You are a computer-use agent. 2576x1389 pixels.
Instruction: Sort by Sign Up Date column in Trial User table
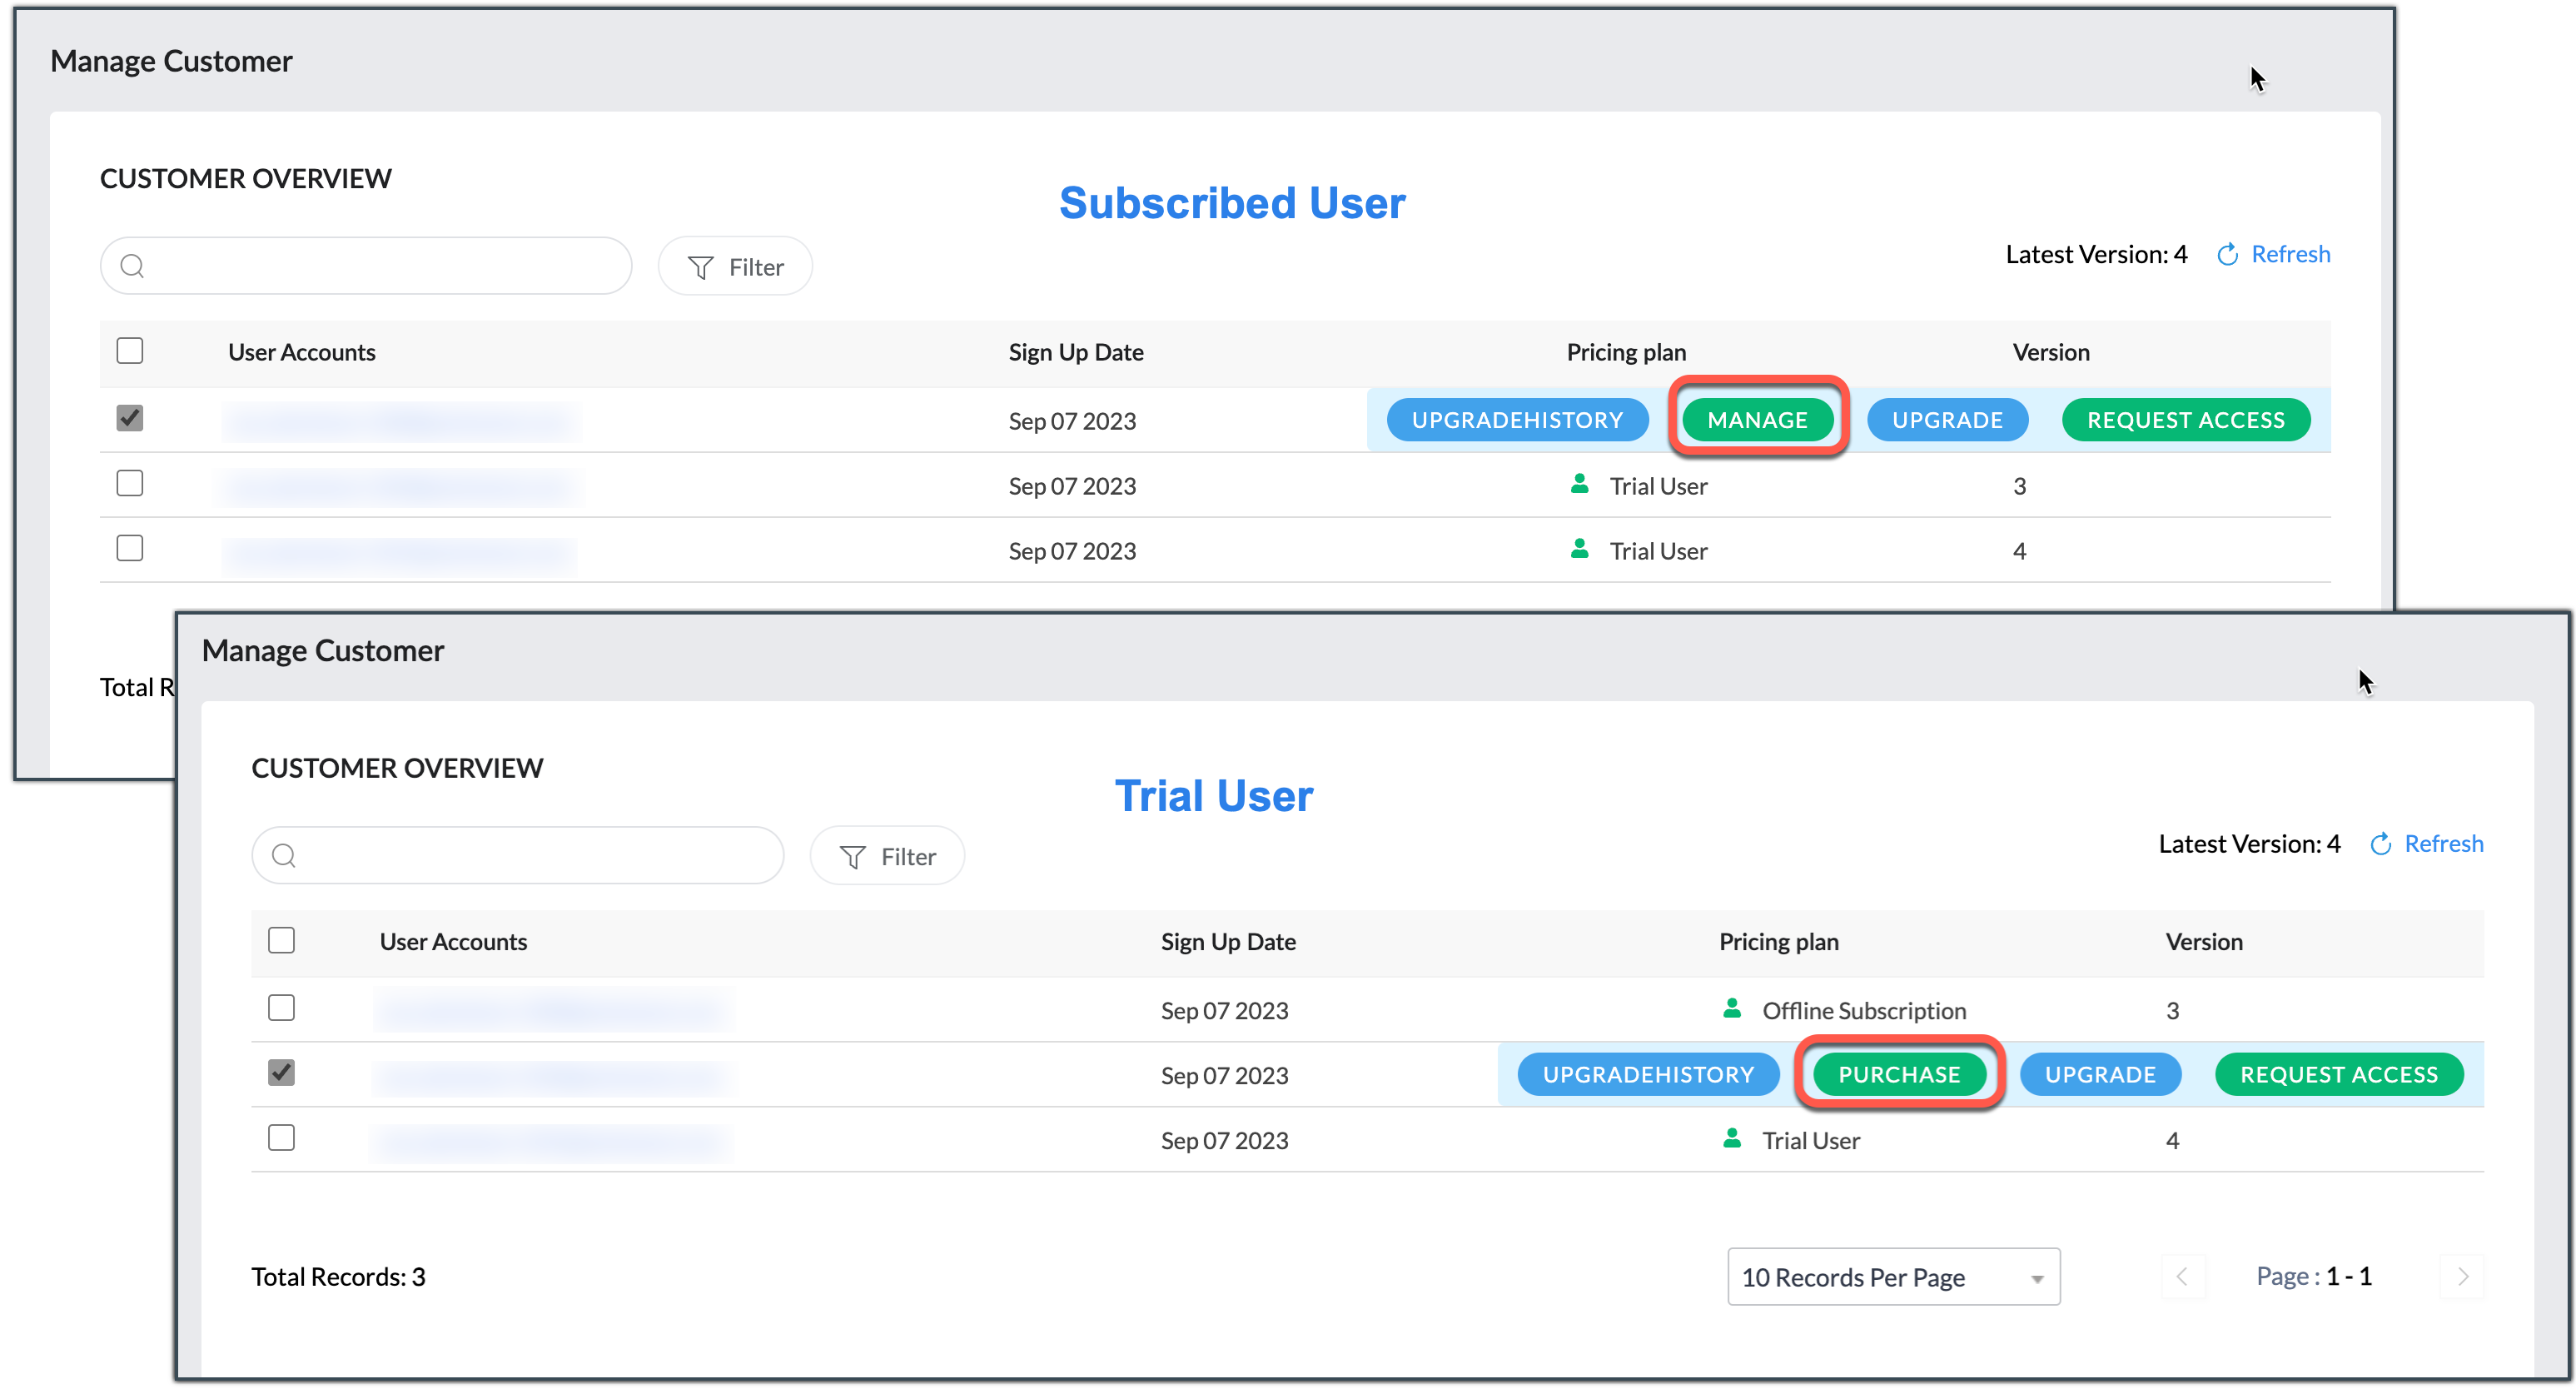point(1227,942)
